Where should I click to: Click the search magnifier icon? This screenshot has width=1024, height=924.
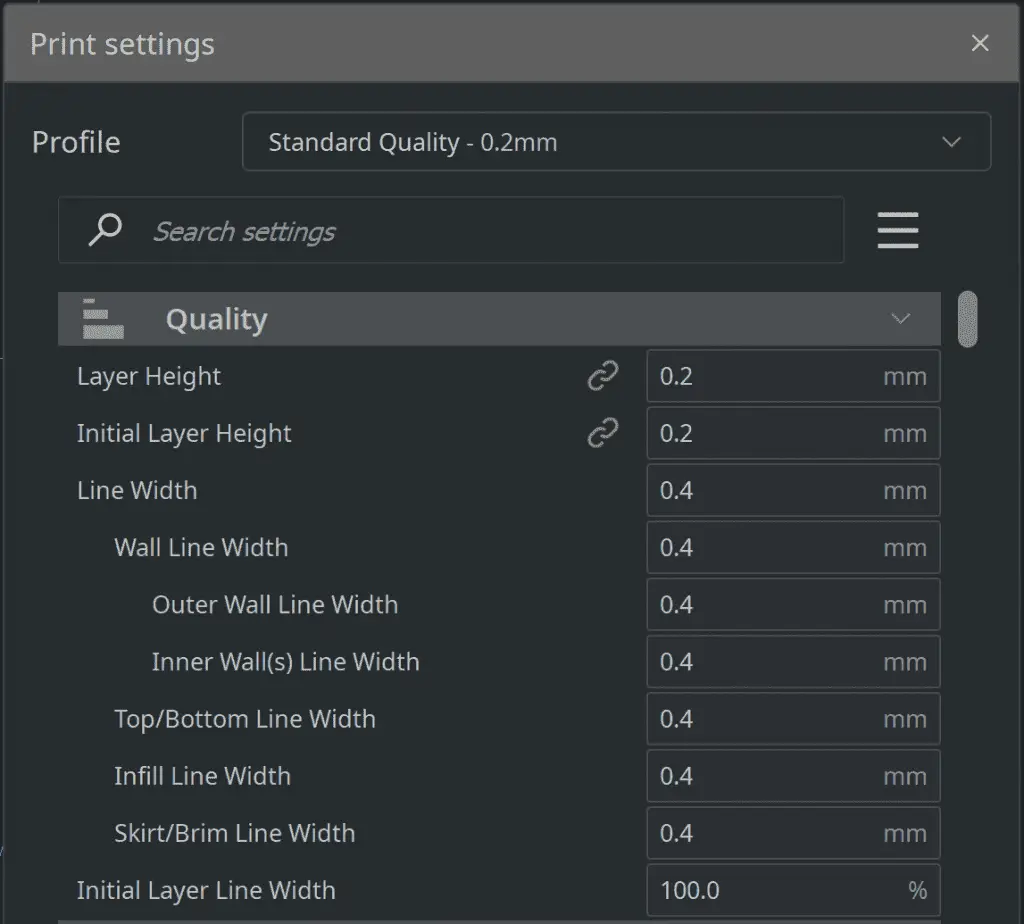[104, 230]
